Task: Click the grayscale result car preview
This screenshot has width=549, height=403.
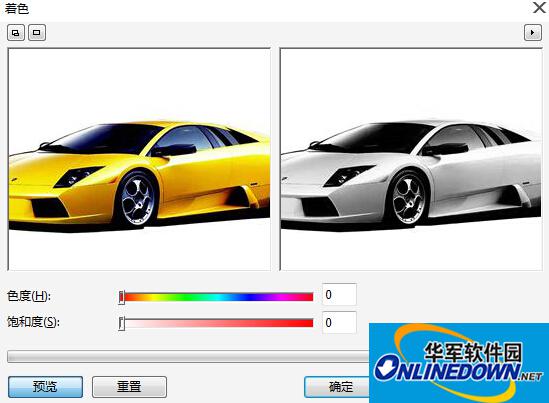Action: (x=411, y=159)
